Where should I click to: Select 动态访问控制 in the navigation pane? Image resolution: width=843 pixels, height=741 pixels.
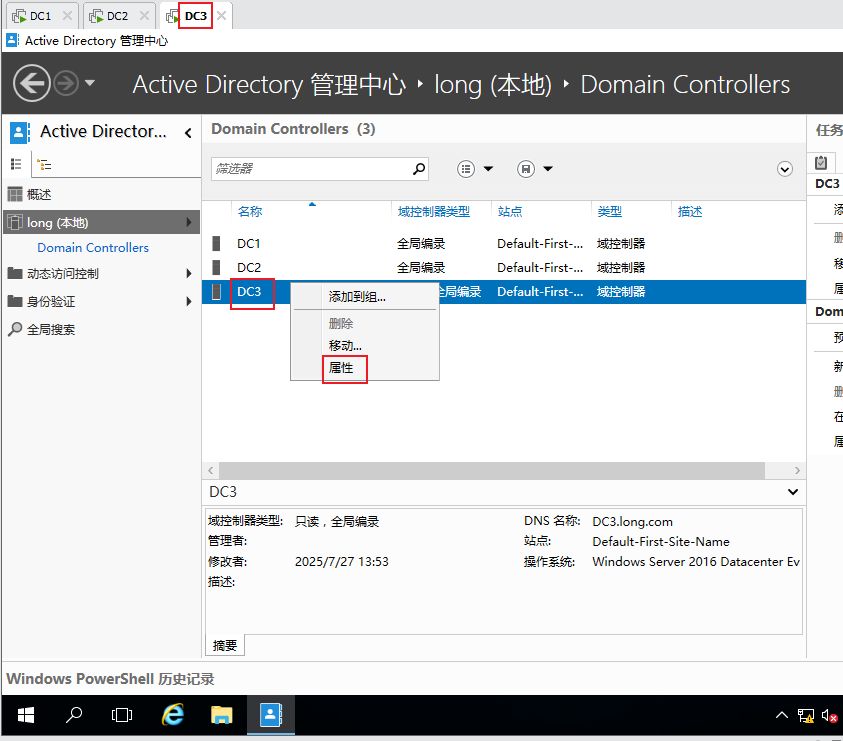point(63,274)
